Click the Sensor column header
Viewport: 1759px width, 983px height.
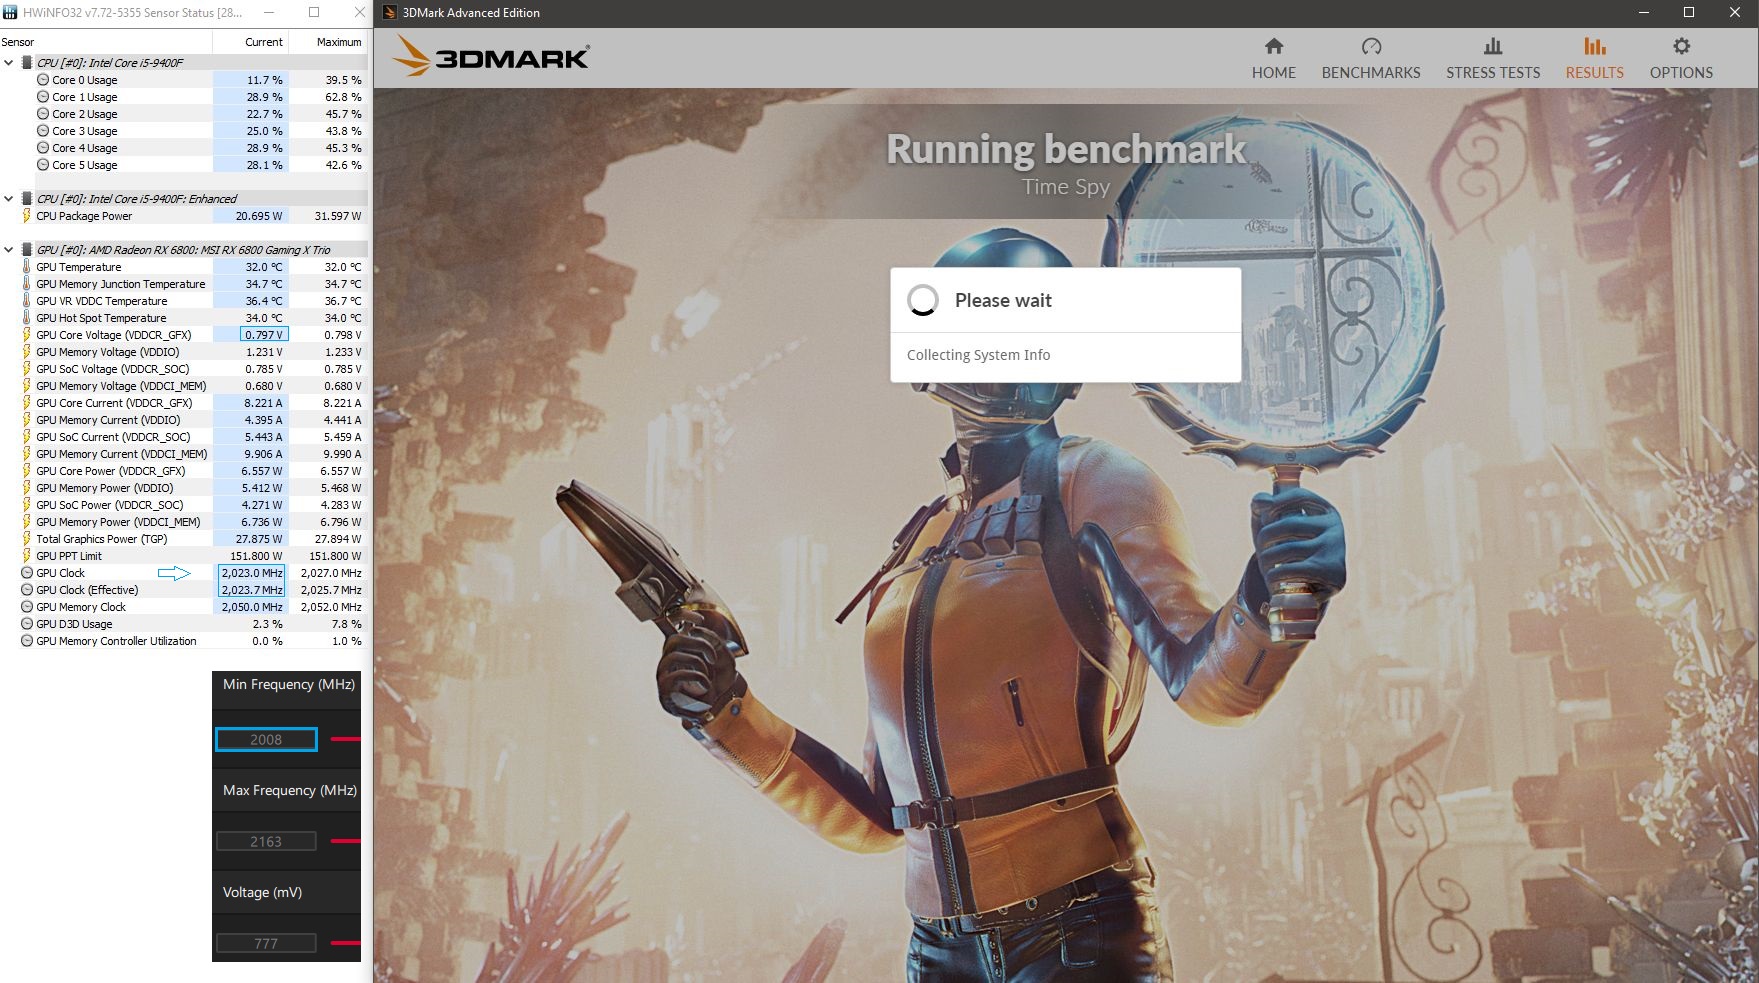(x=106, y=42)
